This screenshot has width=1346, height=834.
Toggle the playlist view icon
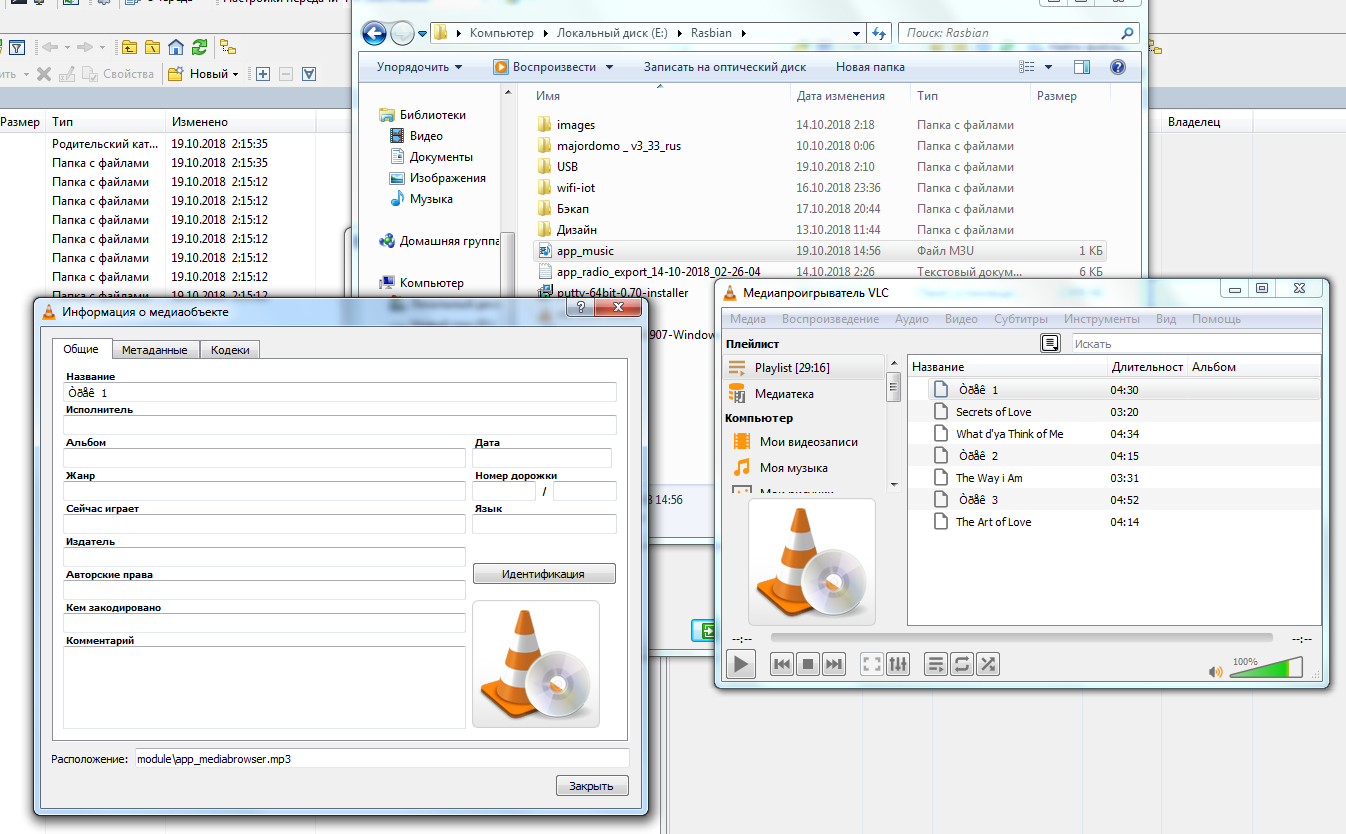pos(936,664)
